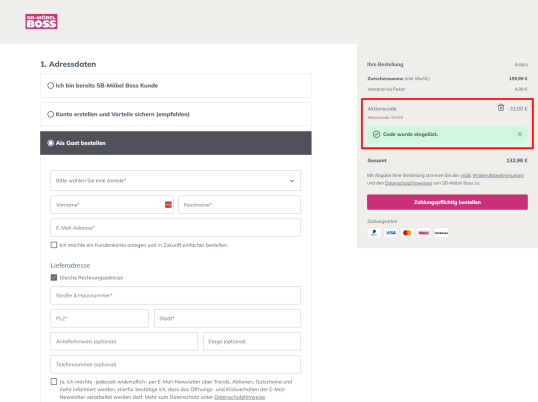Open the AGB link

coord(465,175)
